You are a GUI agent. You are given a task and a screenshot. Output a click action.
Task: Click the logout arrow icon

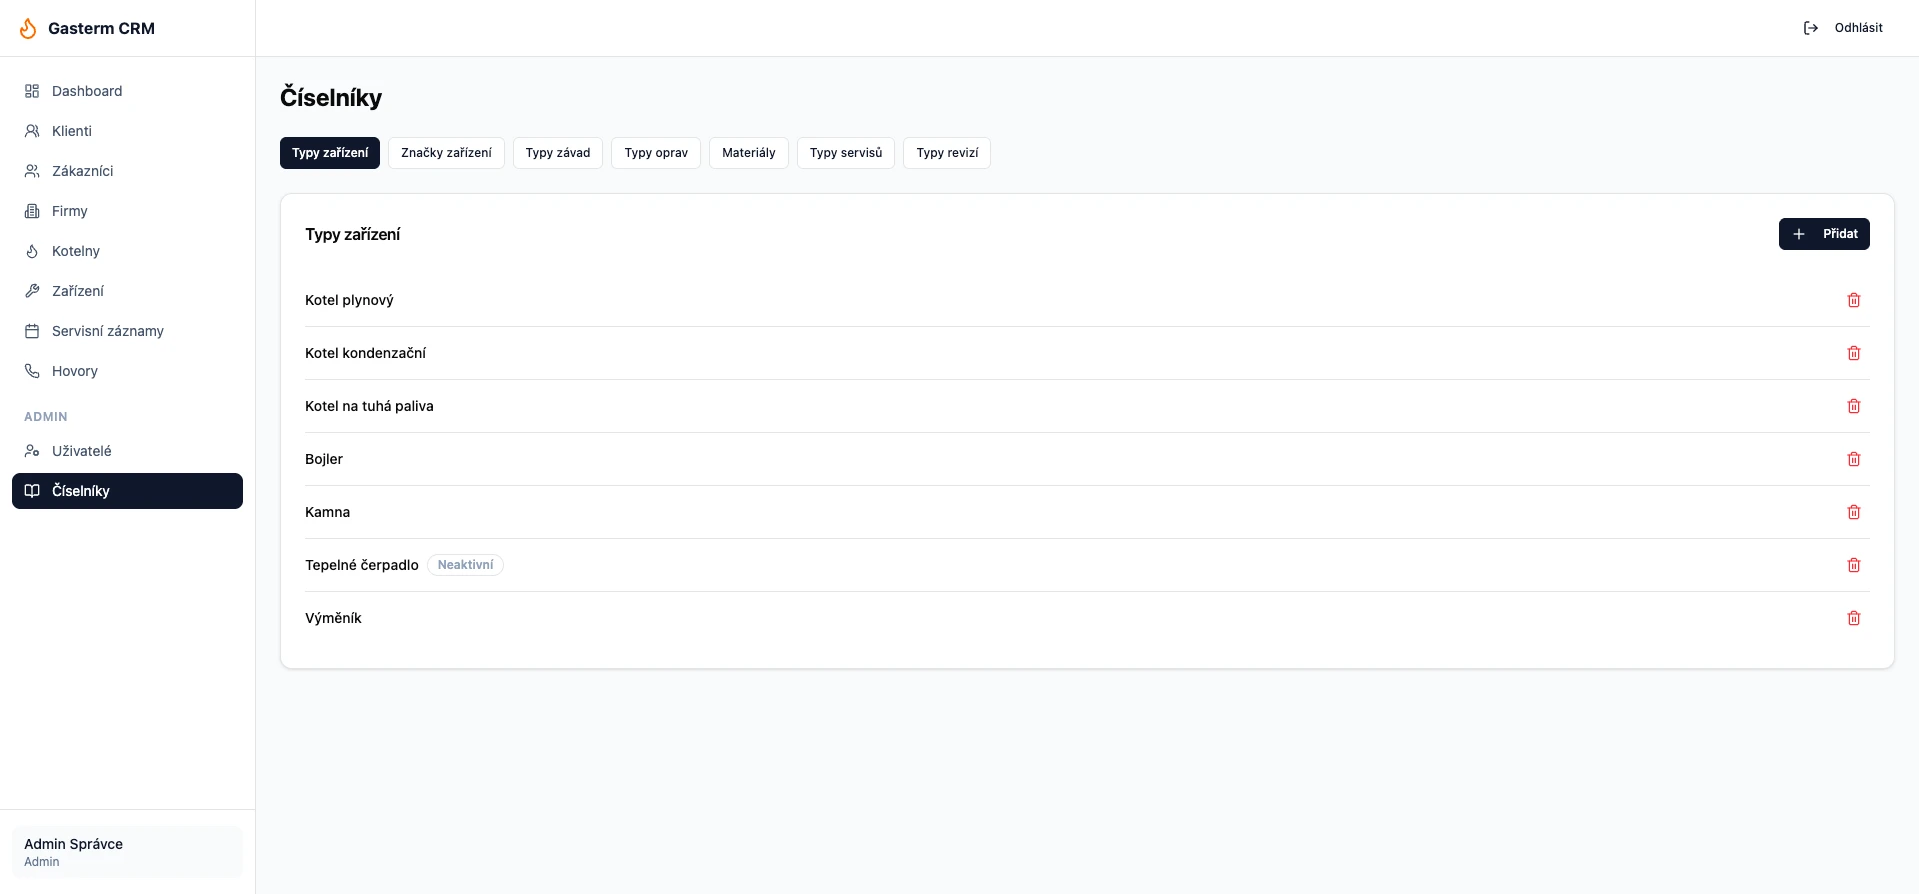[1811, 28]
